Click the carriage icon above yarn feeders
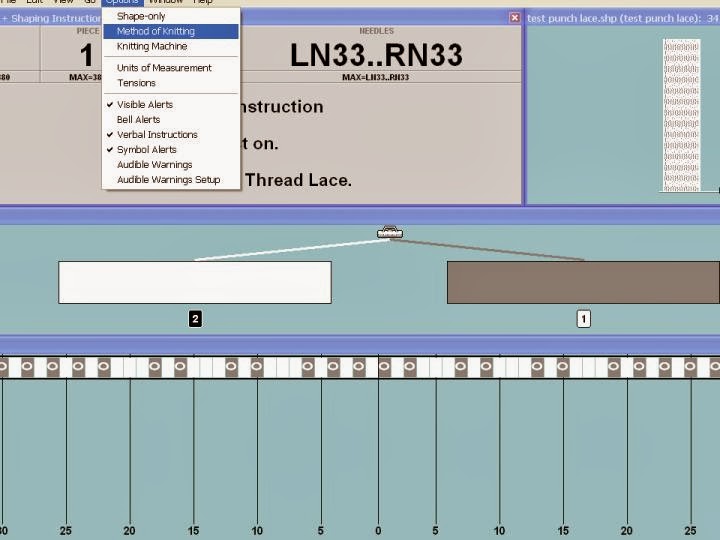720x540 pixels. pyautogui.click(x=390, y=232)
